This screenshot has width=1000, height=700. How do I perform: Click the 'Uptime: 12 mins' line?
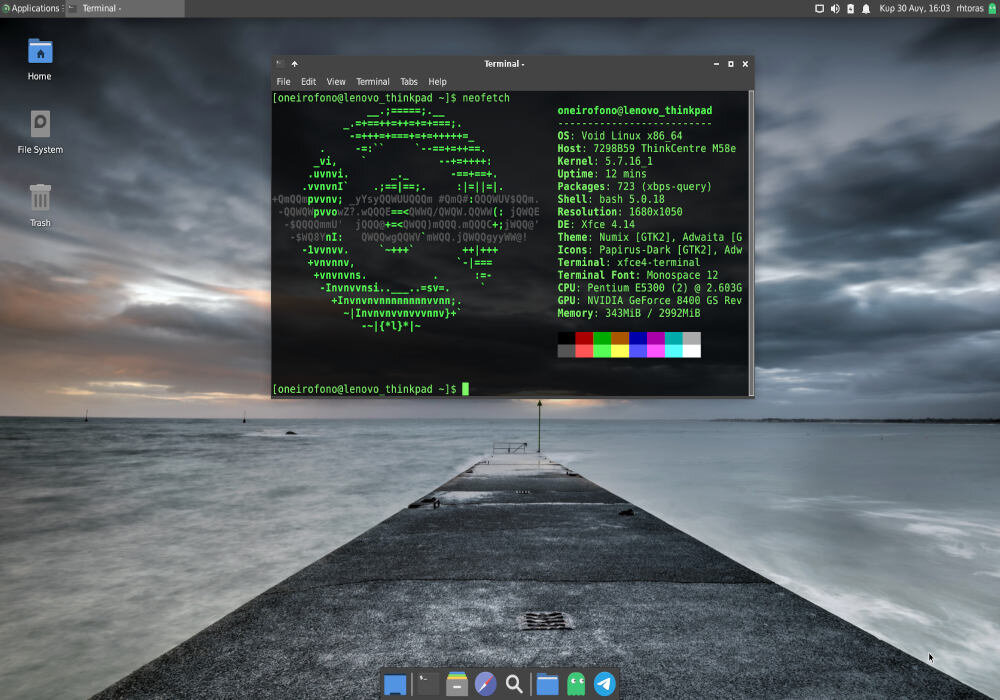(x=602, y=174)
